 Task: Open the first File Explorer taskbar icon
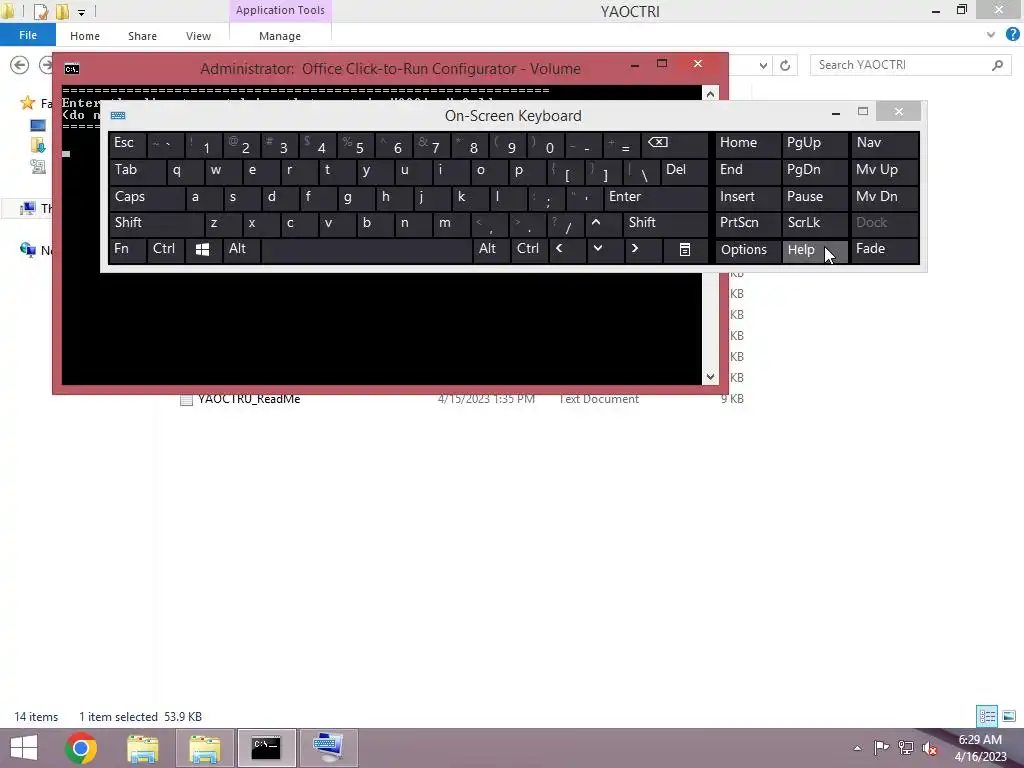coord(142,748)
